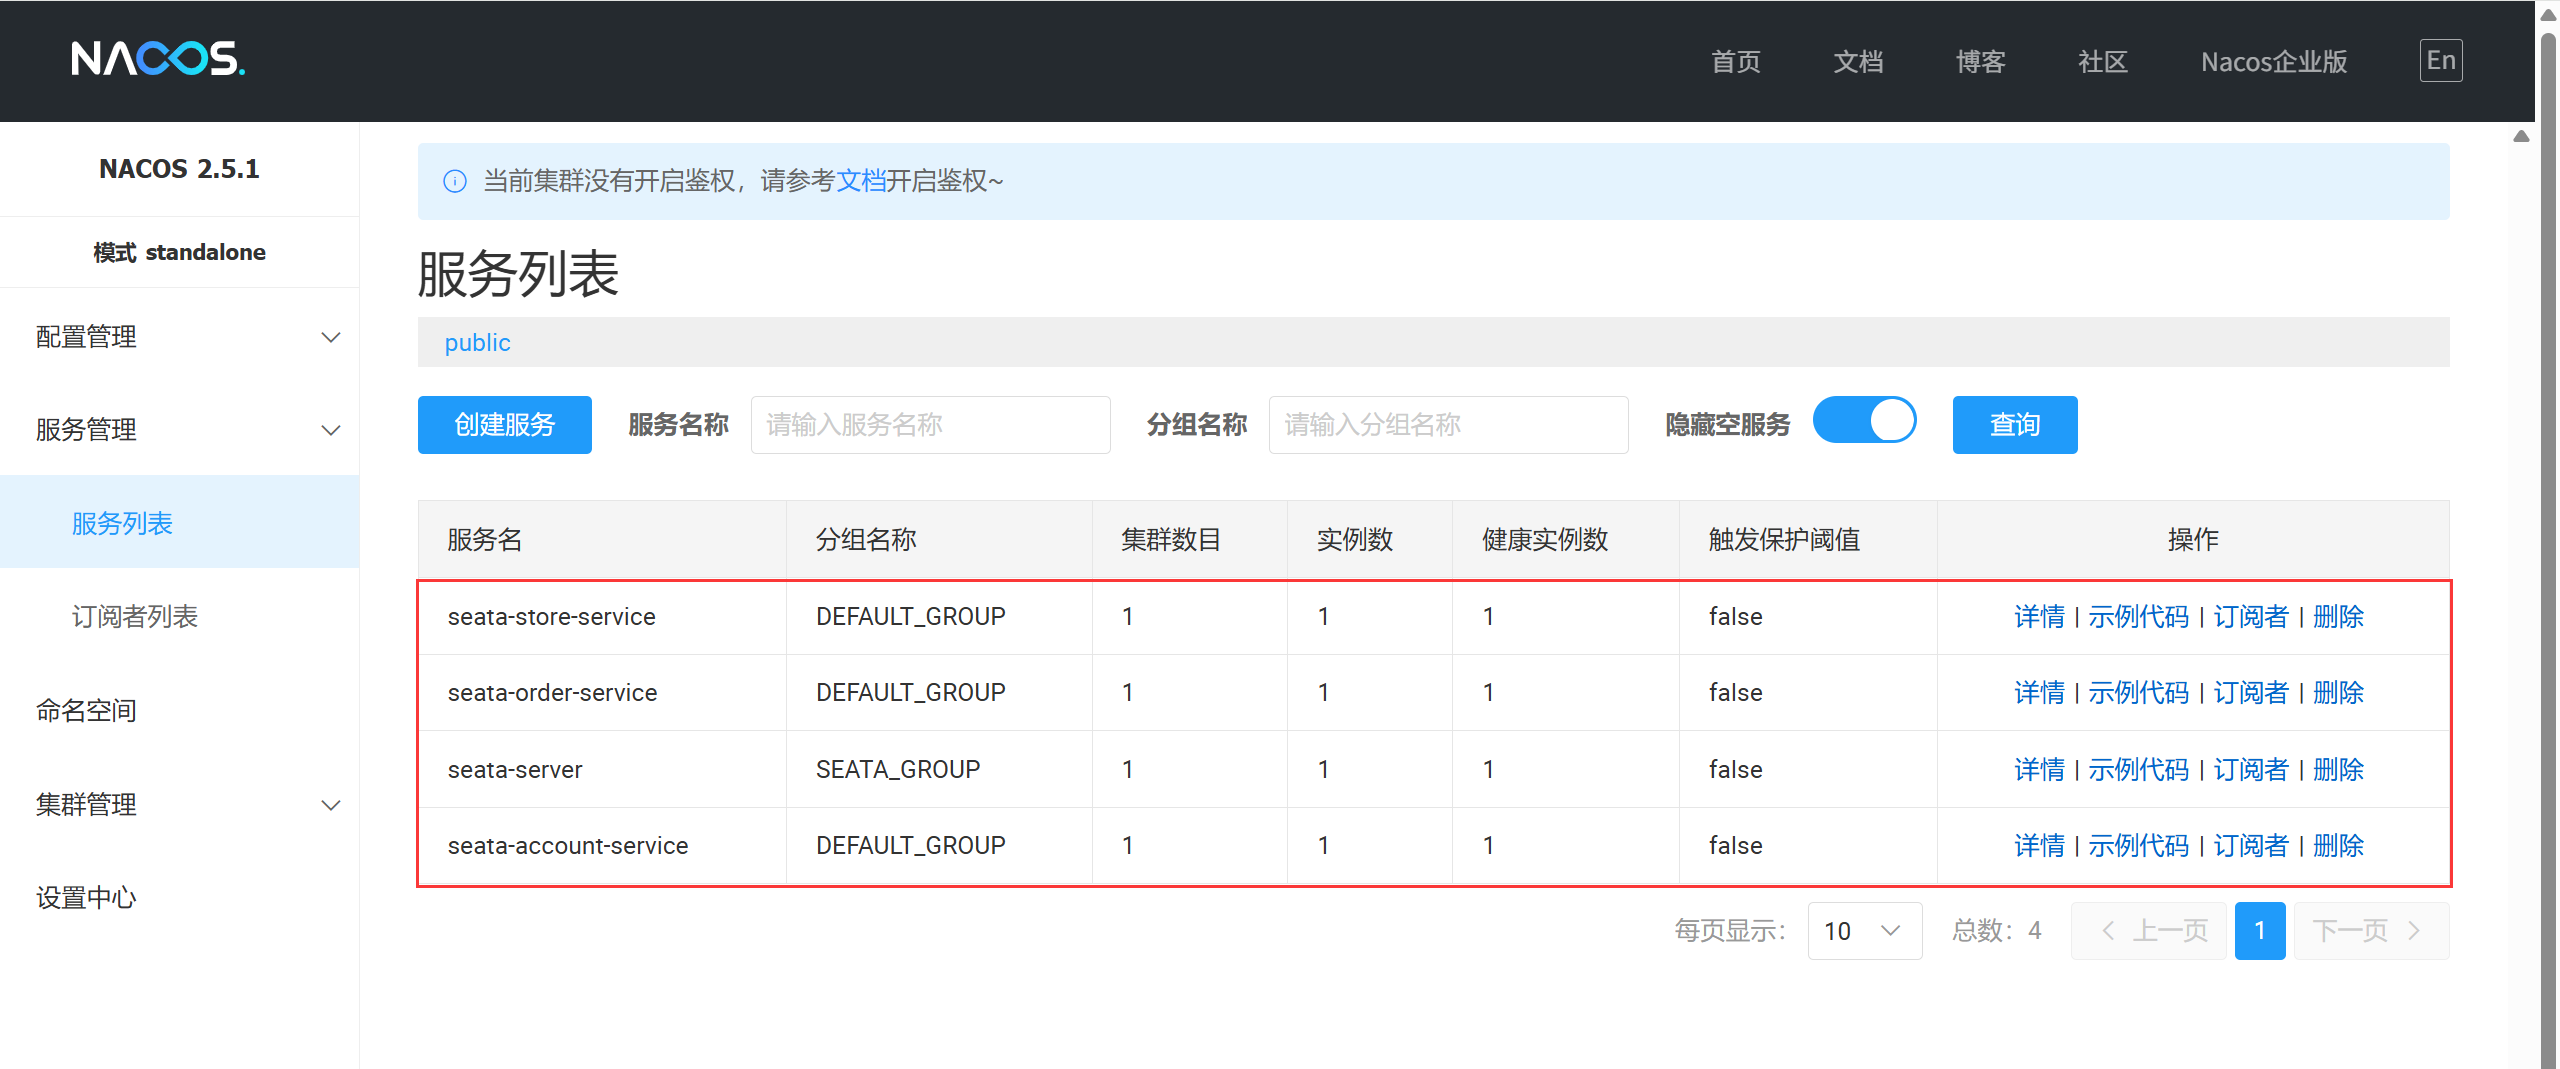Open 博客 in the top navigation
The height and width of the screenshot is (1069, 2560).
coord(1981,62)
